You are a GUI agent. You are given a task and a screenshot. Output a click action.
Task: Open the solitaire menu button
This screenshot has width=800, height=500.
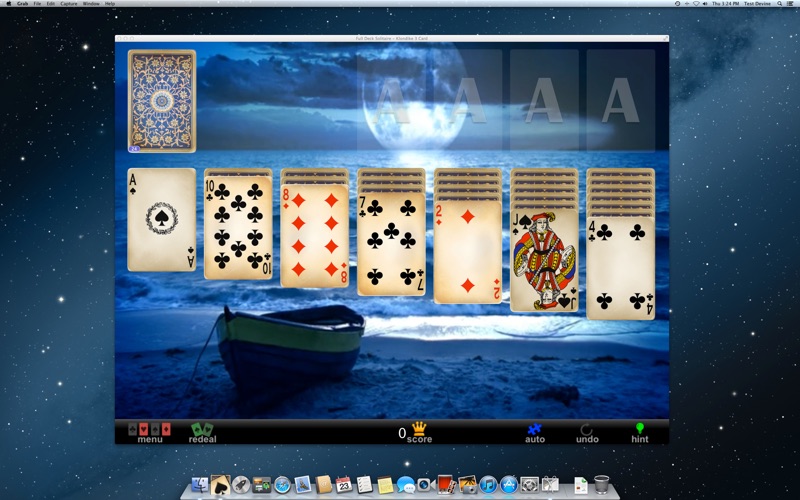[x=149, y=432]
